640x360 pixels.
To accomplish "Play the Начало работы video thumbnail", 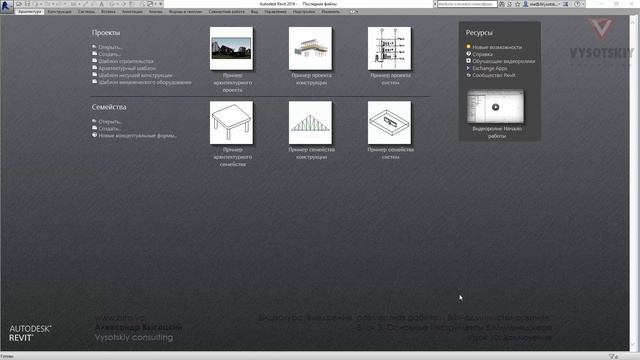I will [496, 107].
